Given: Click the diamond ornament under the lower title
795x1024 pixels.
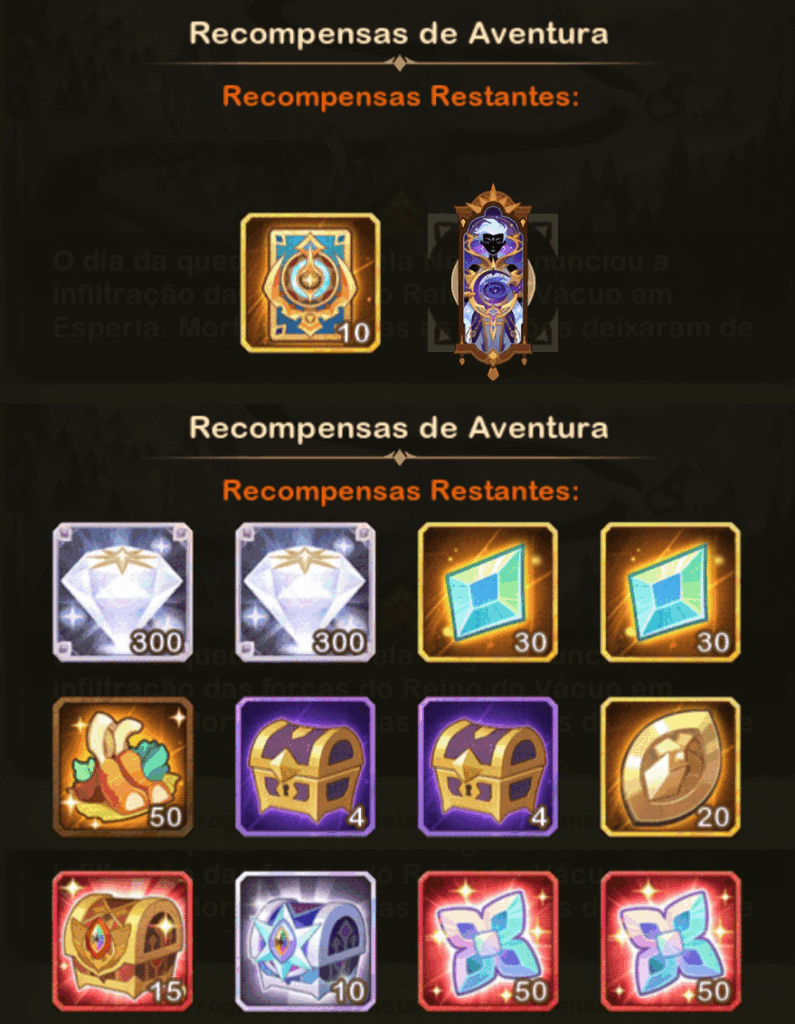Looking at the screenshot, I should [400, 458].
